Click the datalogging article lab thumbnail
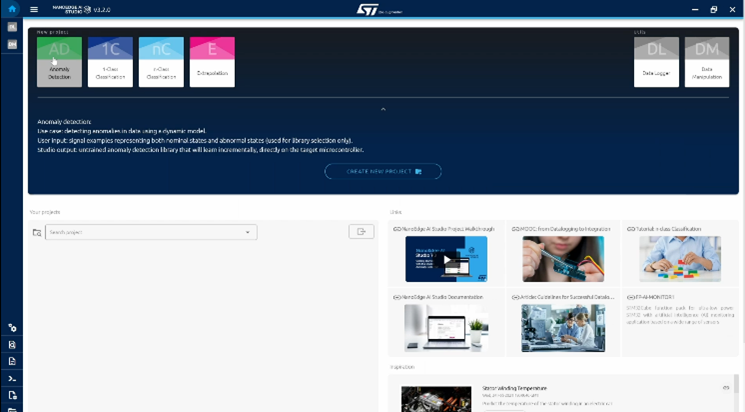 (x=563, y=328)
